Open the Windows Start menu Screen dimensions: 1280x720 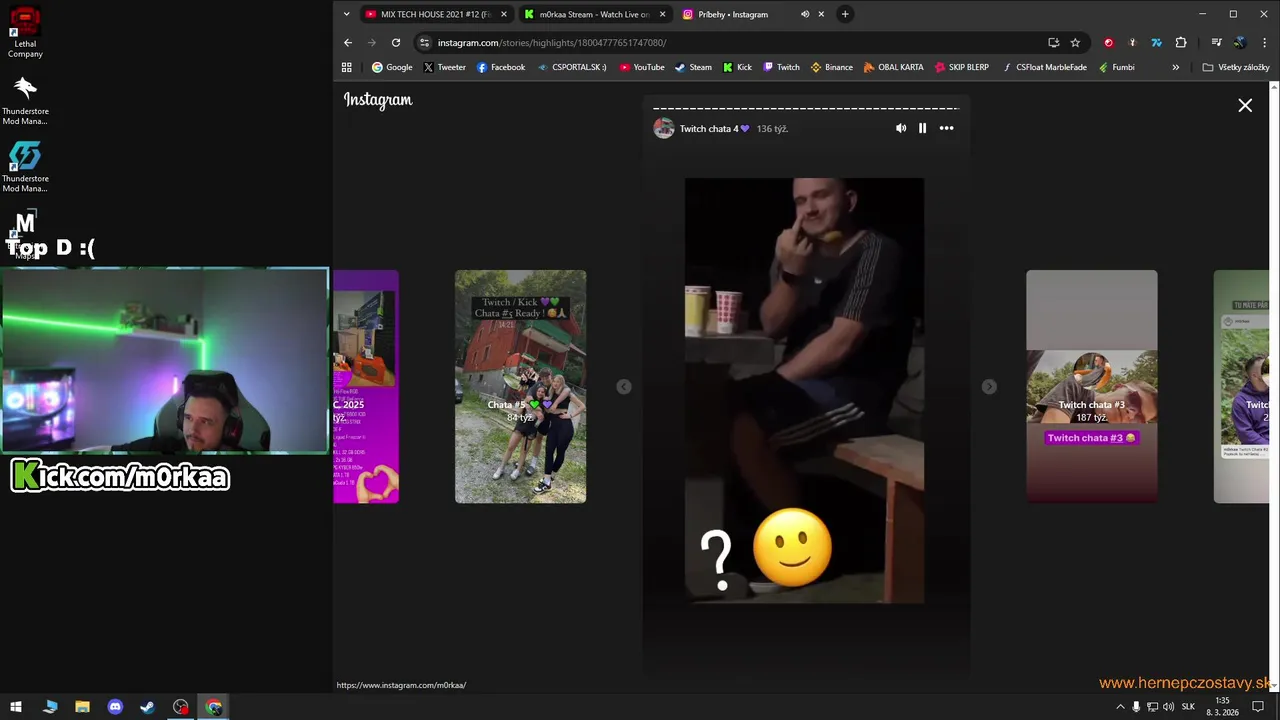point(16,707)
